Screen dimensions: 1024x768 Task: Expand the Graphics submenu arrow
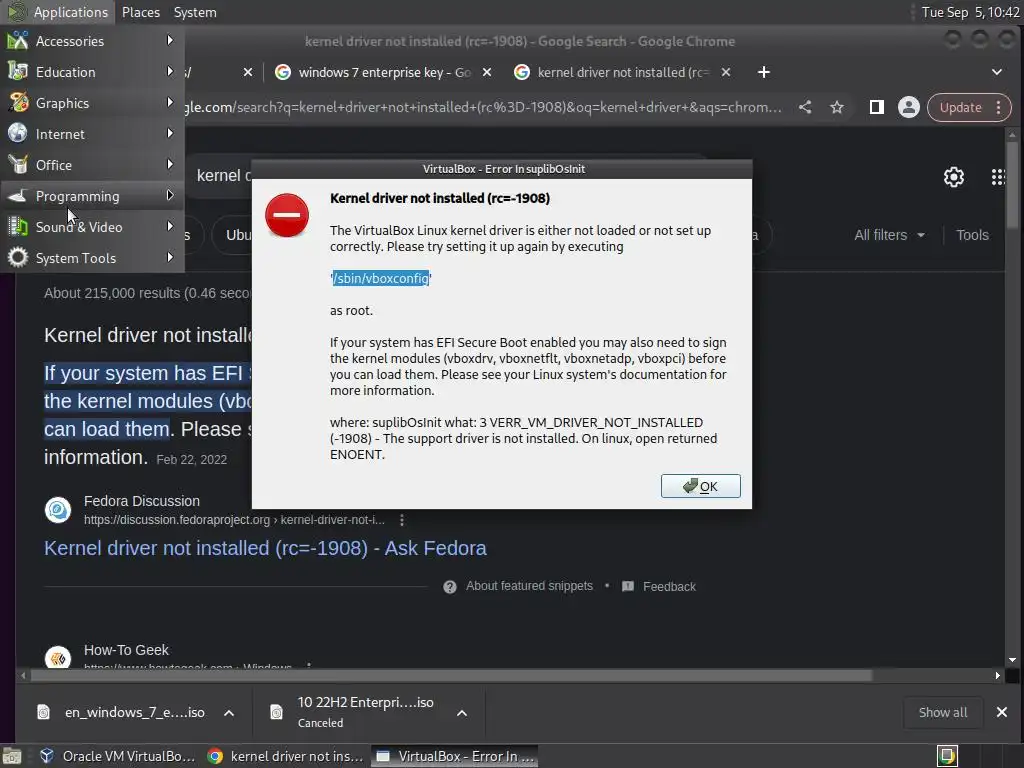coord(170,103)
